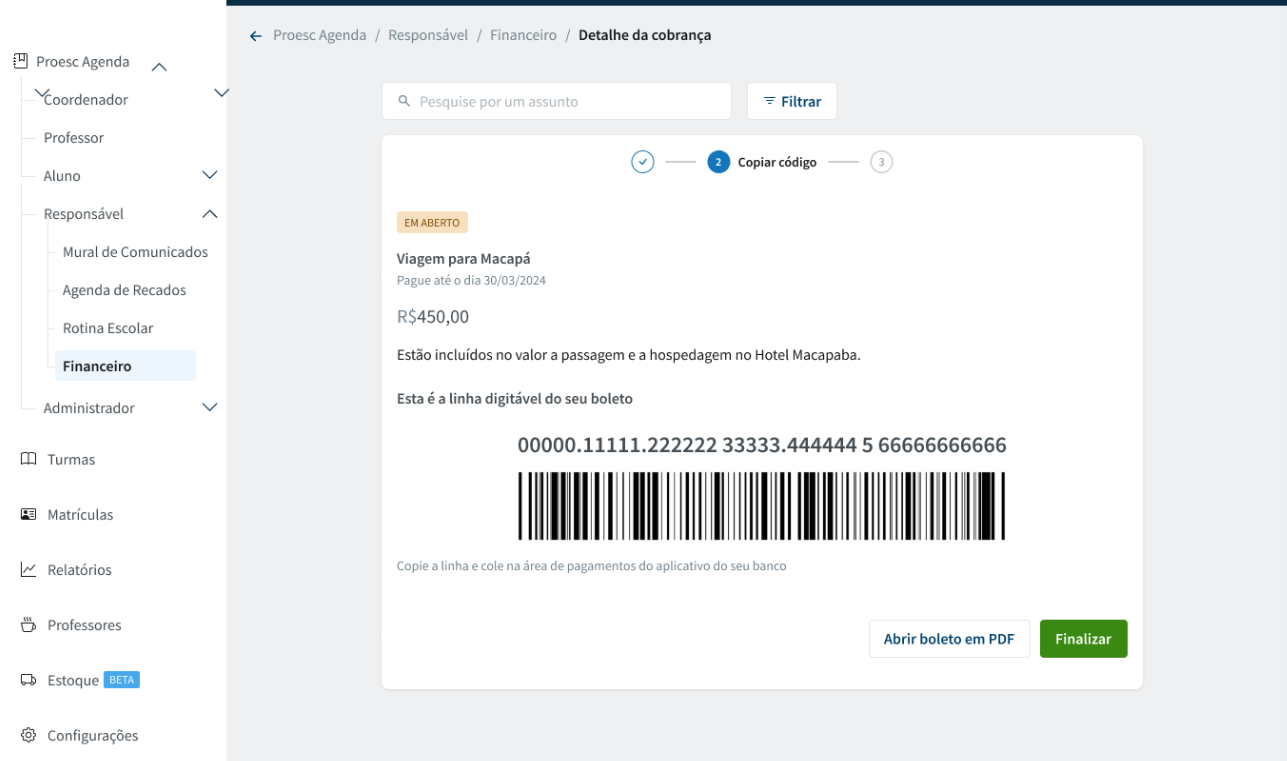Expand the Administrador submenu chevron
The image size is (1287, 761).
click(210, 407)
